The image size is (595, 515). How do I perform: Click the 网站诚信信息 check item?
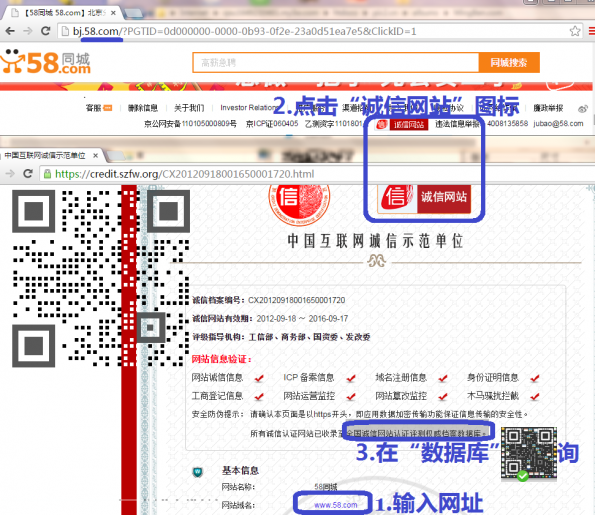pos(228,378)
